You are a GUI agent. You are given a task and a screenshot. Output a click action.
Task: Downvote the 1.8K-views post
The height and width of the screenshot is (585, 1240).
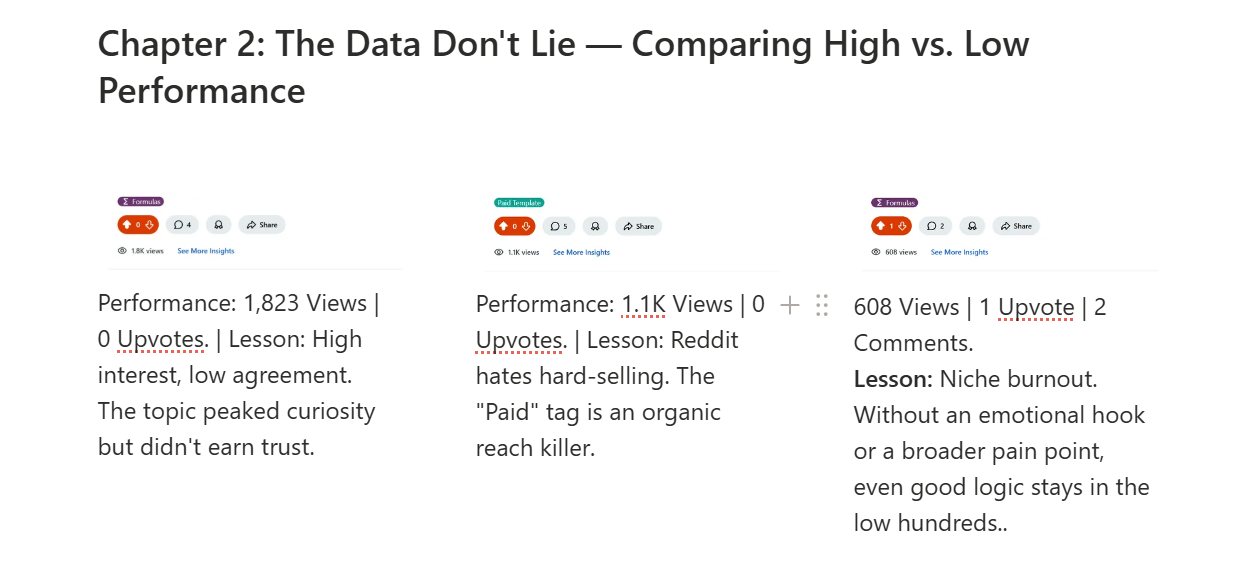[148, 225]
